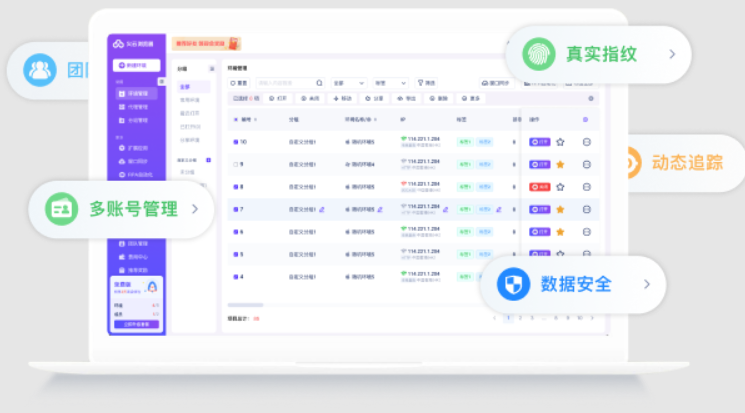Click the red close button in row 8
Viewport: 745px width, 413px height.
click(540, 187)
